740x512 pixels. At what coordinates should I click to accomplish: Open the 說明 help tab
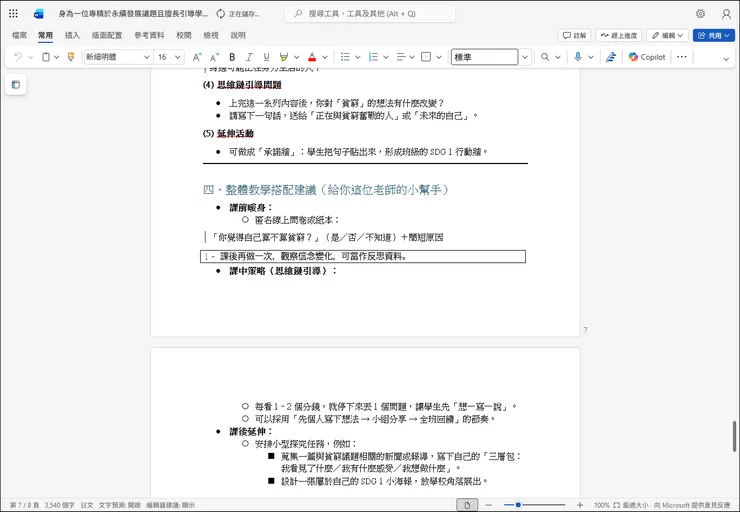[x=238, y=35]
